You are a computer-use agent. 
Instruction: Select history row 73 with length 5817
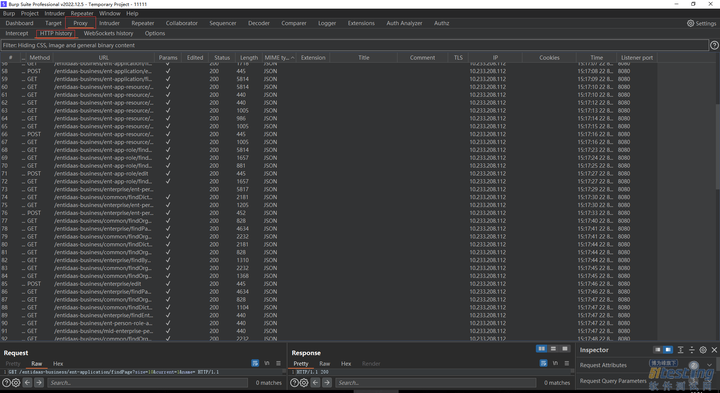[328, 189]
